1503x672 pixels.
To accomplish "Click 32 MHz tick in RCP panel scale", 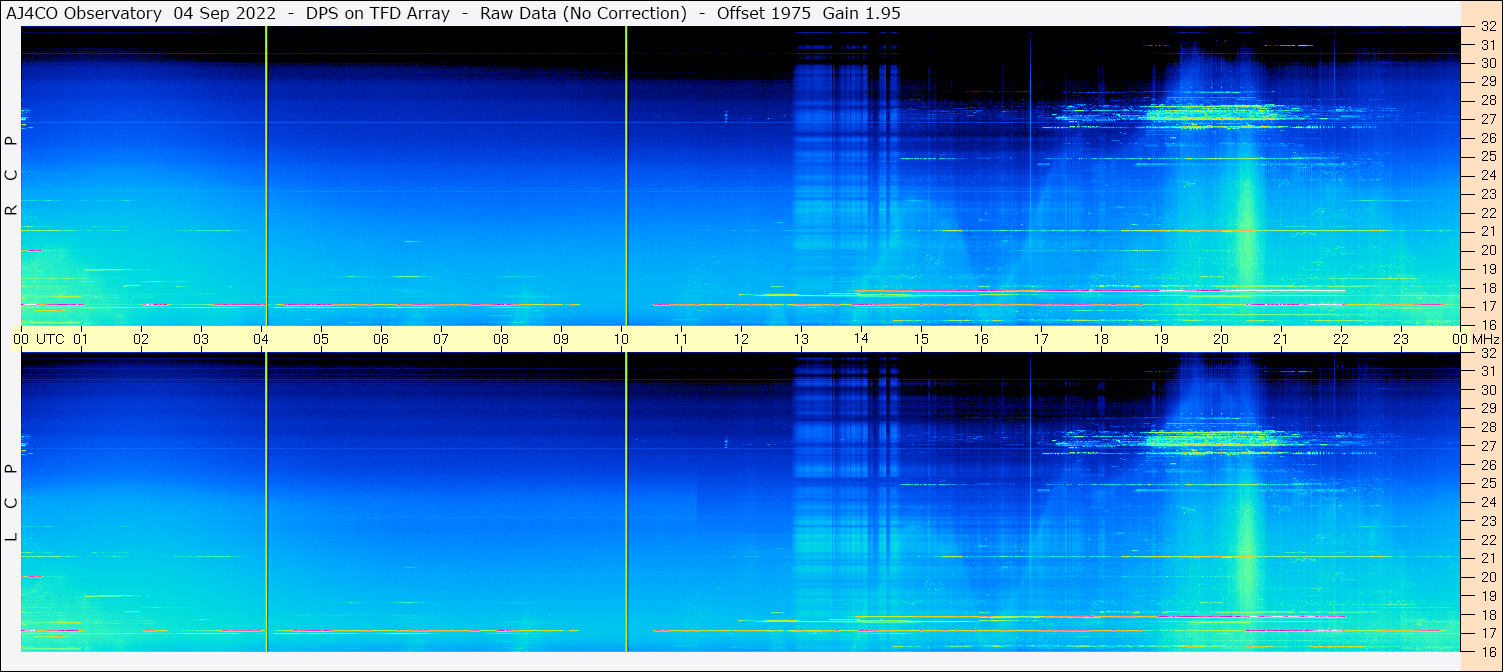I will point(1487,28).
